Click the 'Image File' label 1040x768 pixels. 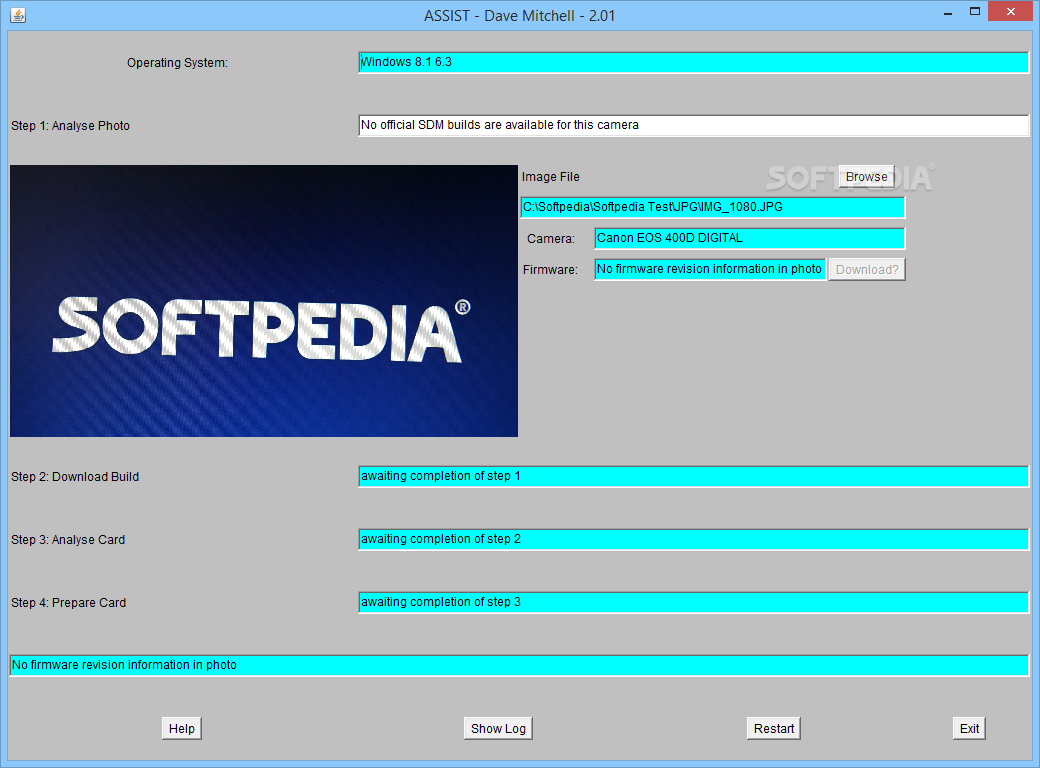click(551, 176)
